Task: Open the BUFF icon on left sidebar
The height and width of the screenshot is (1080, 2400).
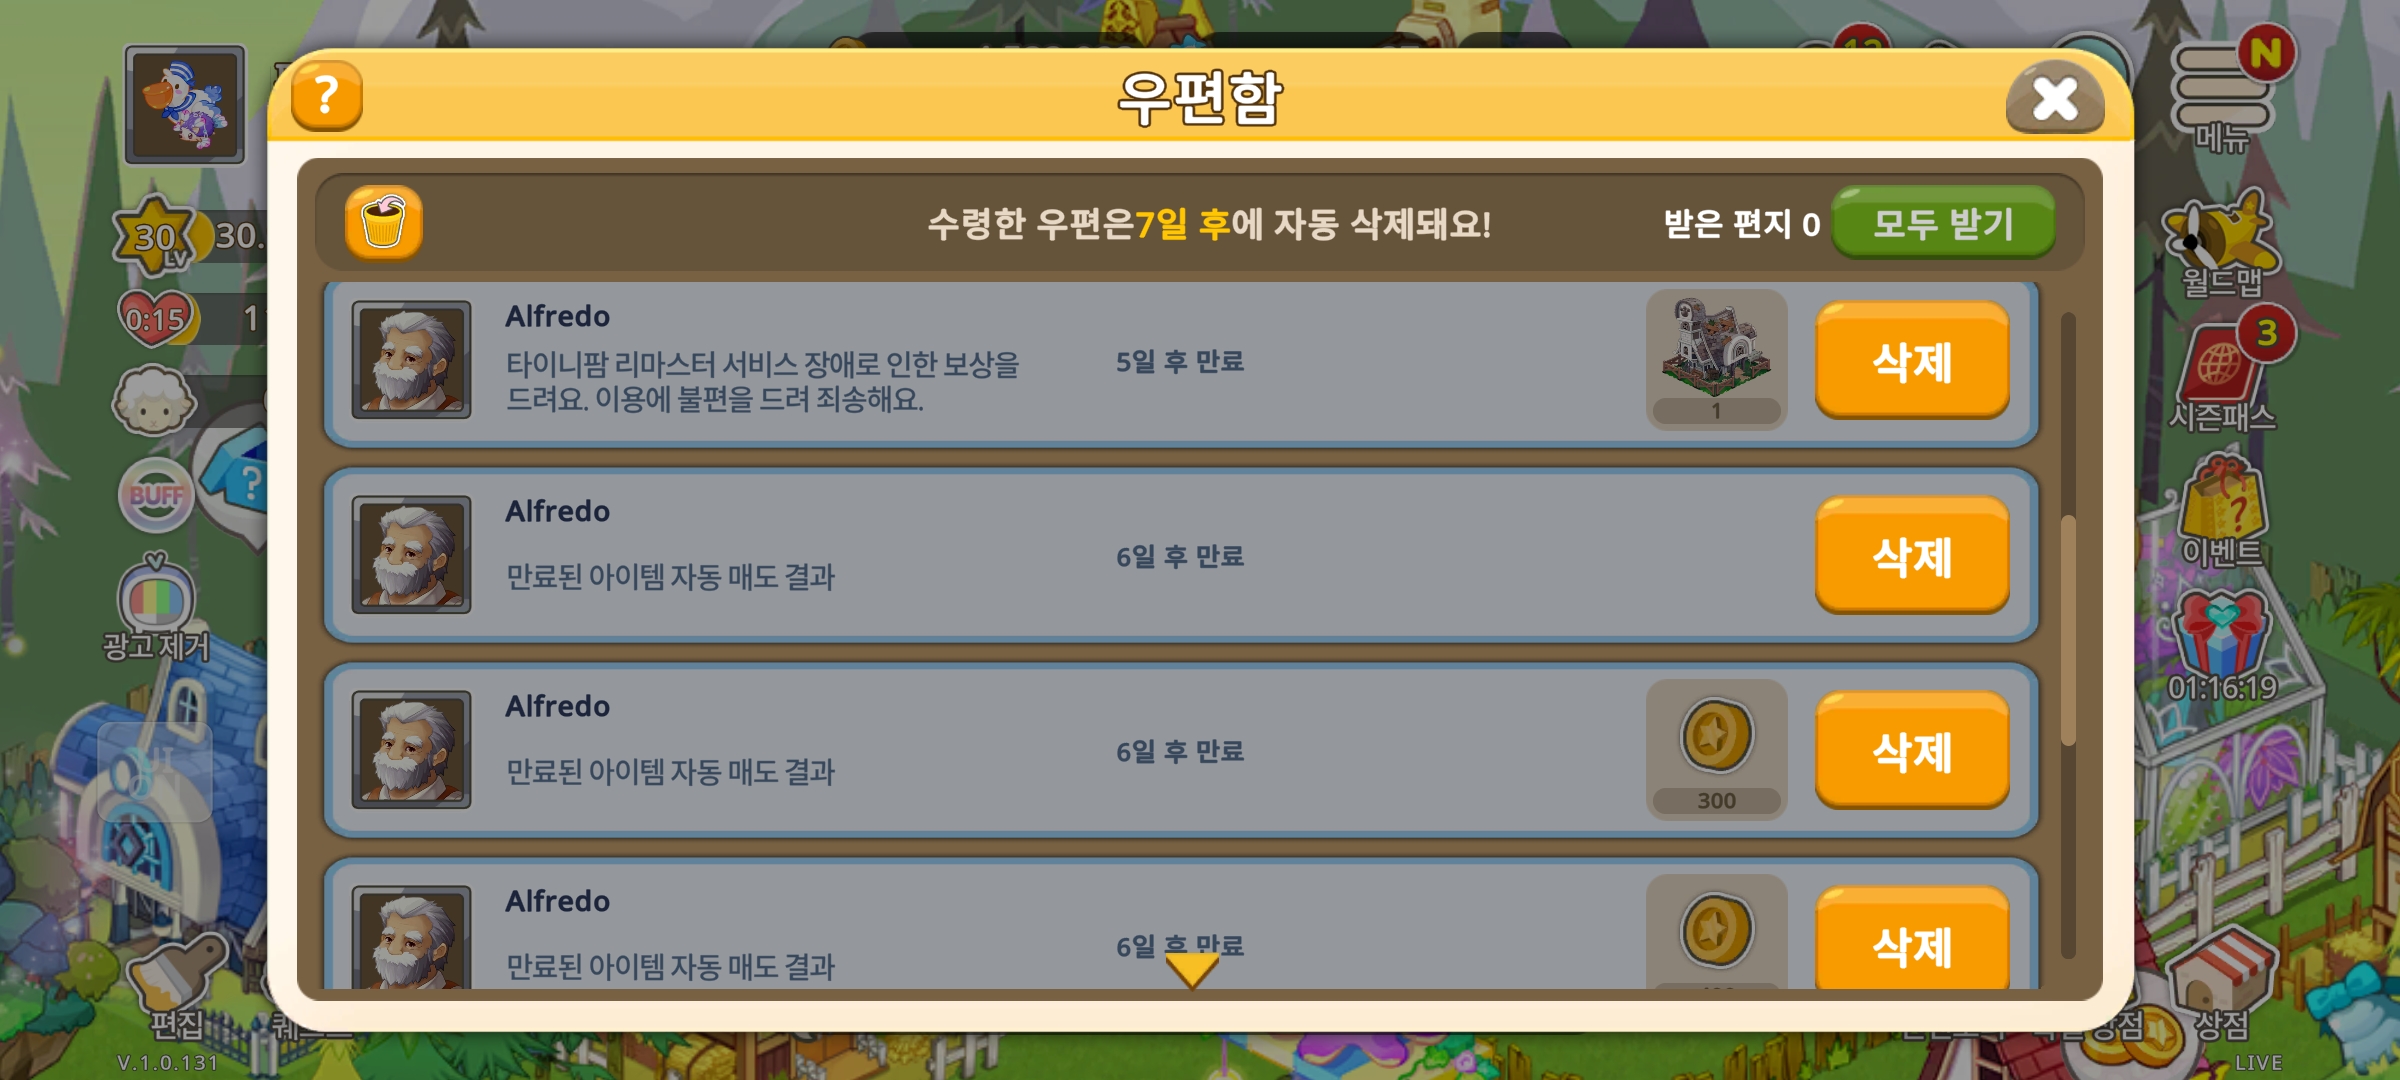Action: coord(156,494)
